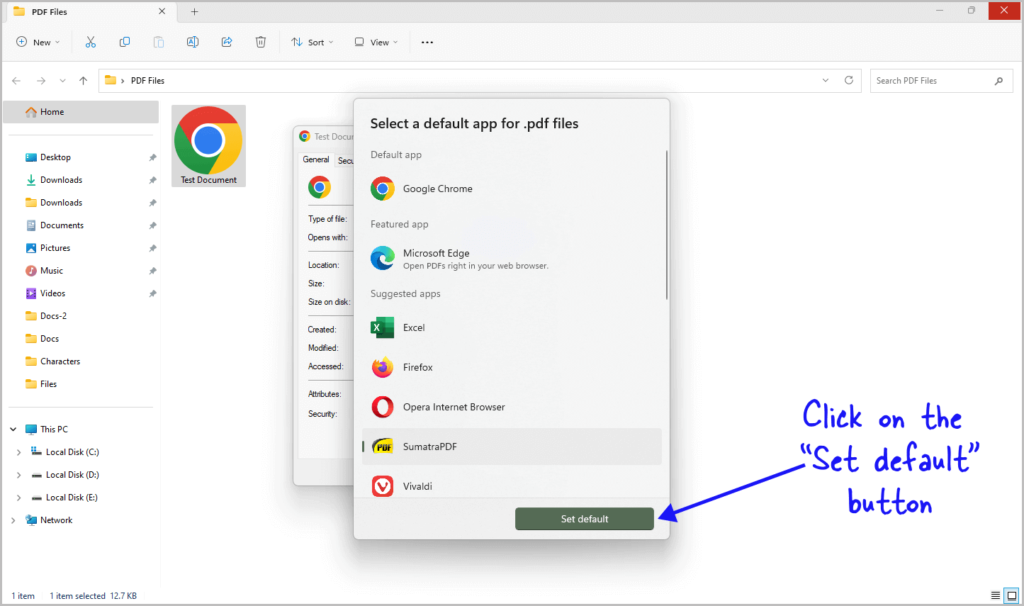The width and height of the screenshot is (1024, 606).
Task: Click the Cut scissors icon in toolbar
Action: point(90,42)
